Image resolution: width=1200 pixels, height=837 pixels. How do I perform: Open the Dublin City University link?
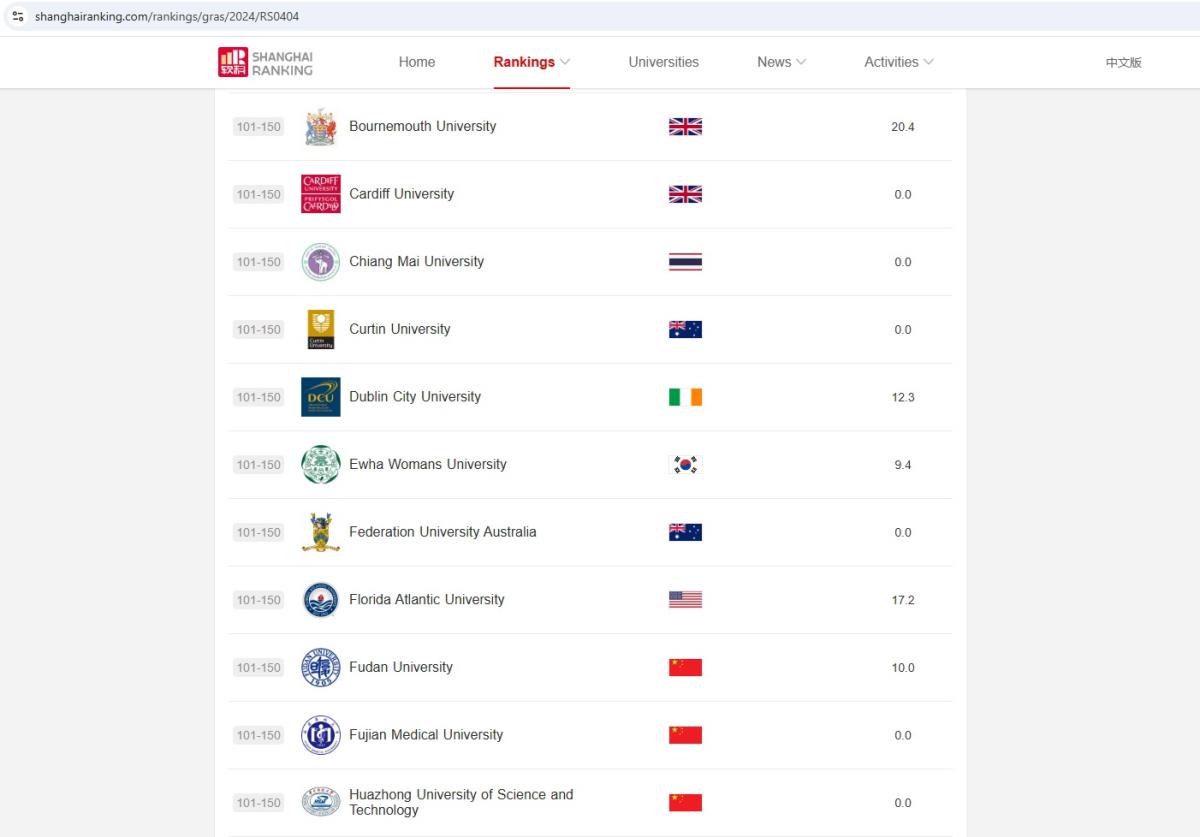(415, 397)
